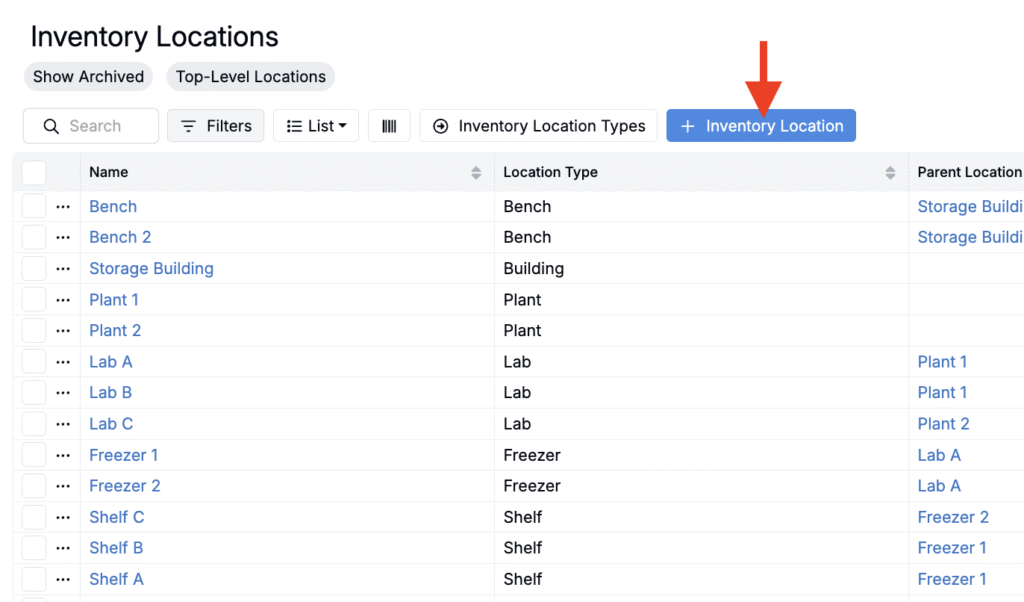Image resolution: width=1024 pixels, height=602 pixels.
Task: Open row actions menu for Freezer 2
Action: 63,486
